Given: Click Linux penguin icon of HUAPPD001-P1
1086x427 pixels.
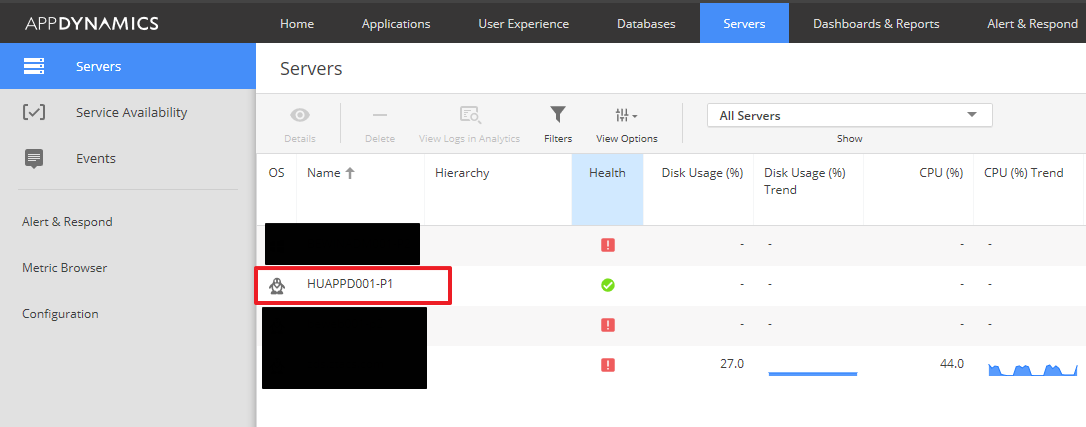Looking at the screenshot, I should [277, 285].
